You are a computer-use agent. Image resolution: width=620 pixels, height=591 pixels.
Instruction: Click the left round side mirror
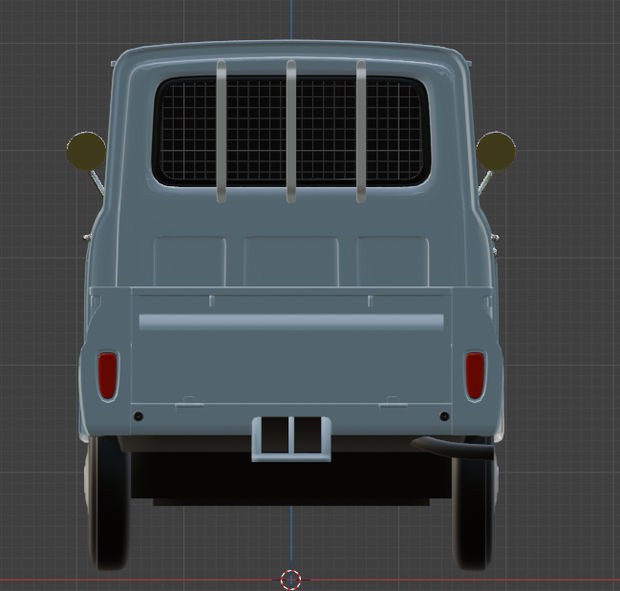(x=87, y=151)
